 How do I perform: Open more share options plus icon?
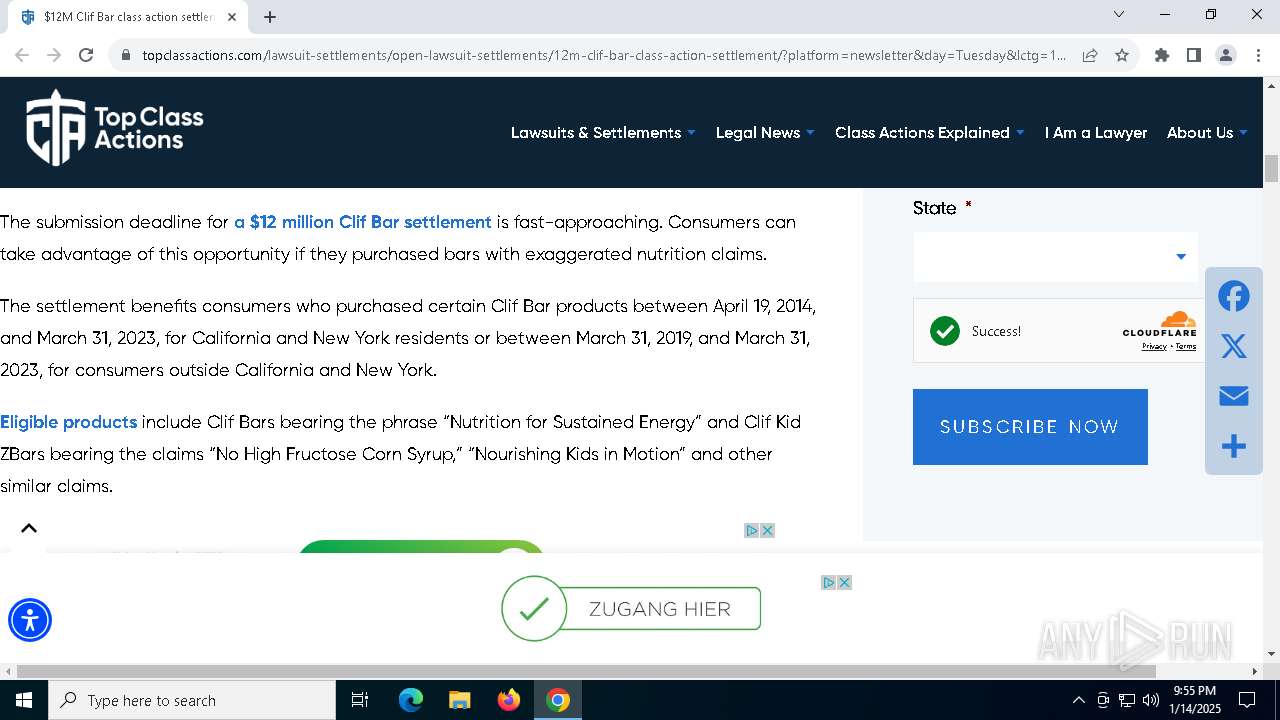pos(1234,446)
